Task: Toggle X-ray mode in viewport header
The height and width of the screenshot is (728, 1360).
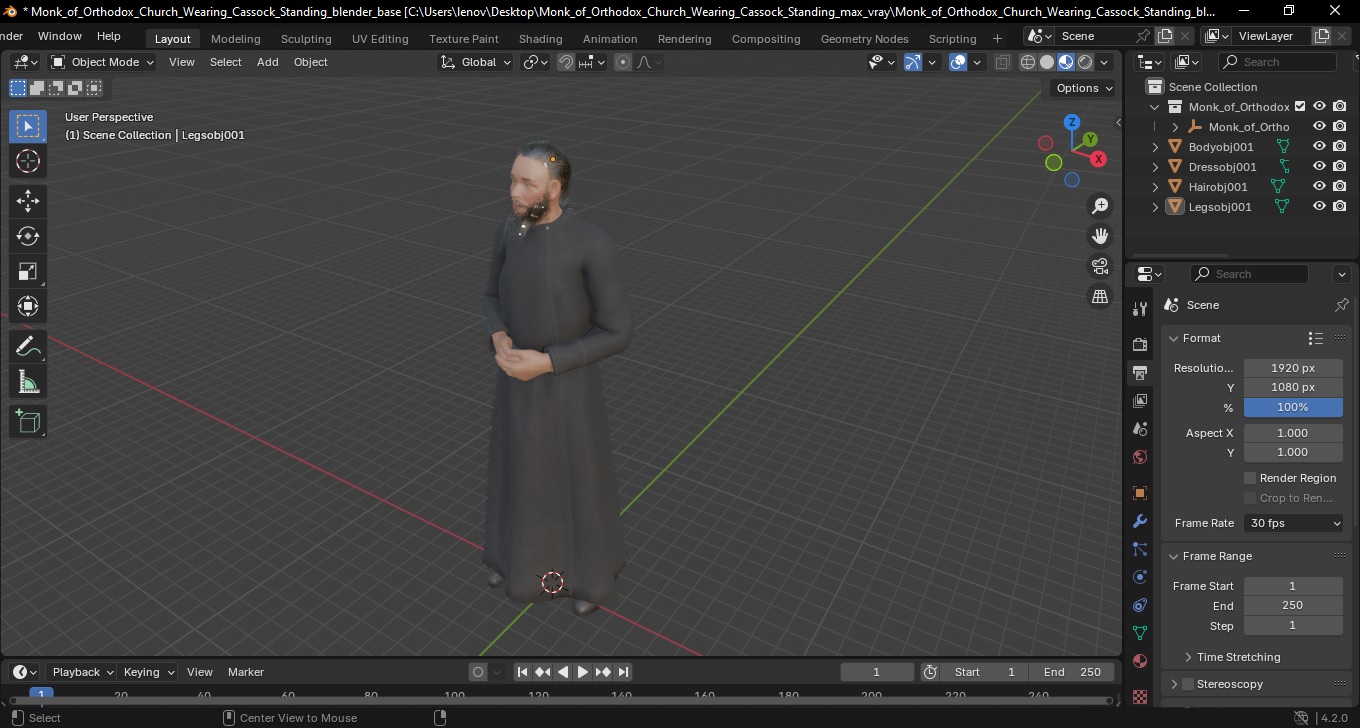Action: pyautogui.click(x=1003, y=62)
